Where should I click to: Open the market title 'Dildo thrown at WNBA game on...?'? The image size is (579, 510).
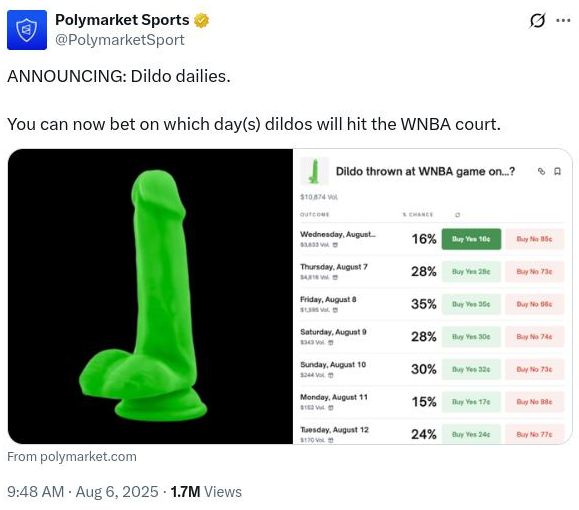[x=425, y=171]
